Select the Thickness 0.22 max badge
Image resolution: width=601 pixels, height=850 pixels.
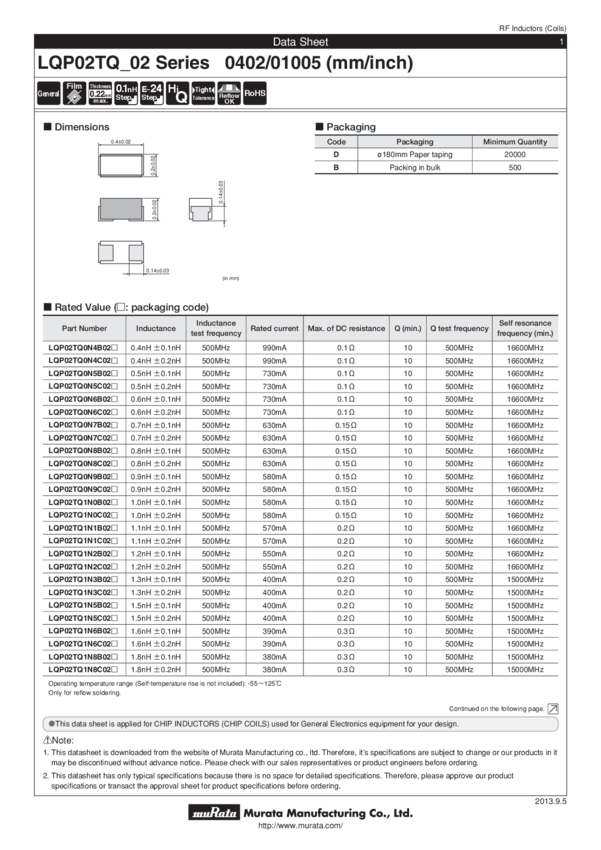[100, 93]
